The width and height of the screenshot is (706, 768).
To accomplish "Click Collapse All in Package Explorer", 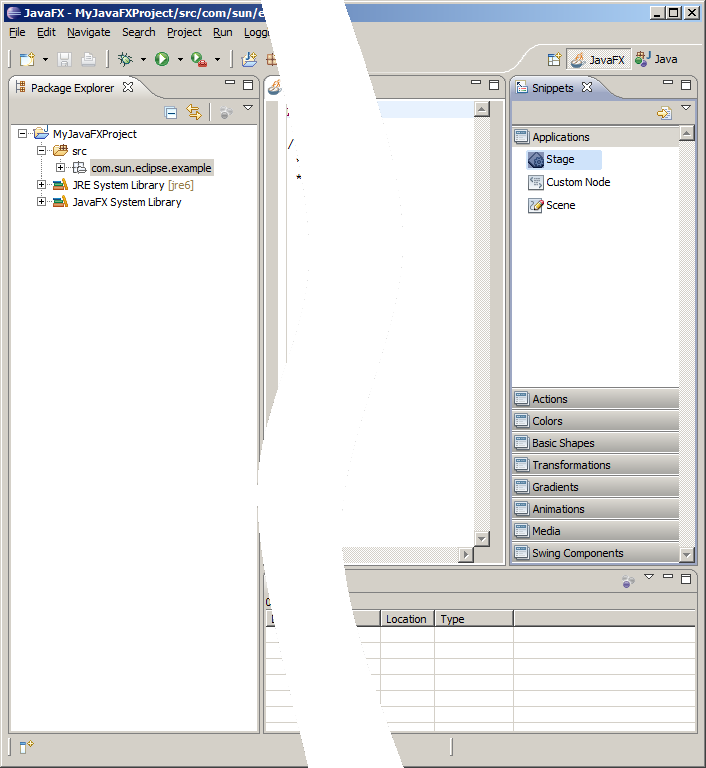I will 171,113.
